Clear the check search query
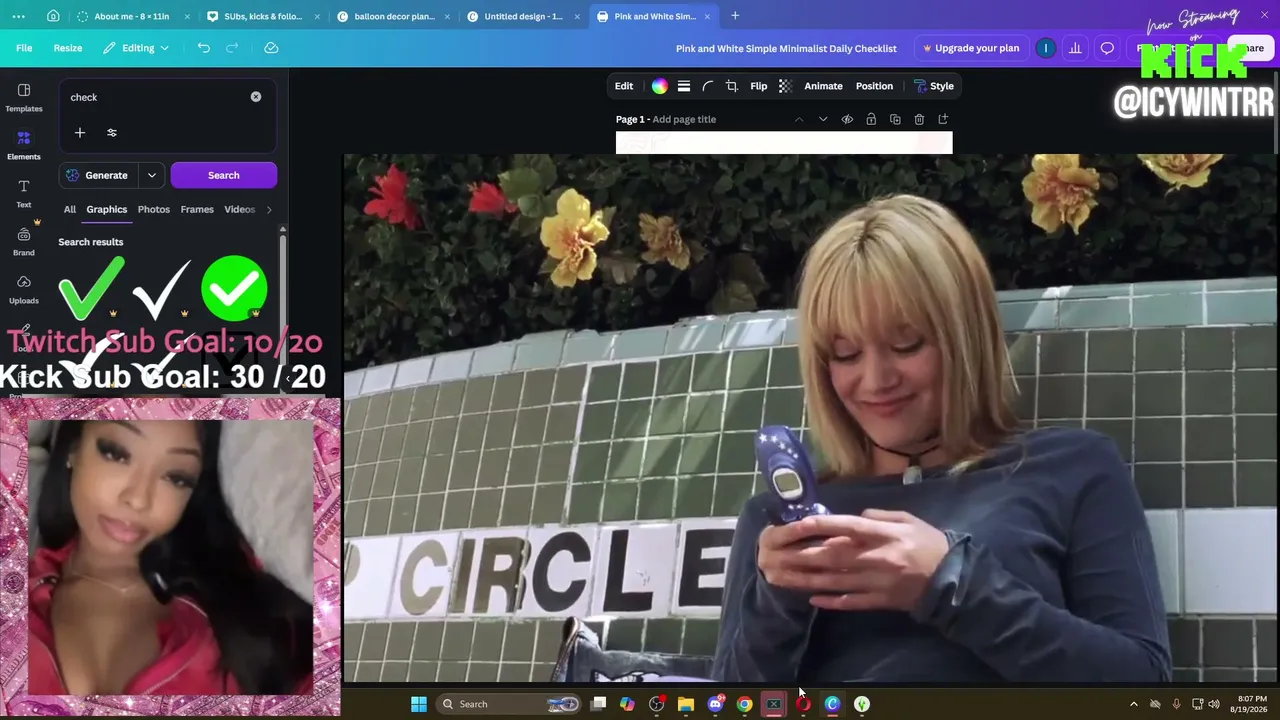1280x720 pixels. click(256, 97)
